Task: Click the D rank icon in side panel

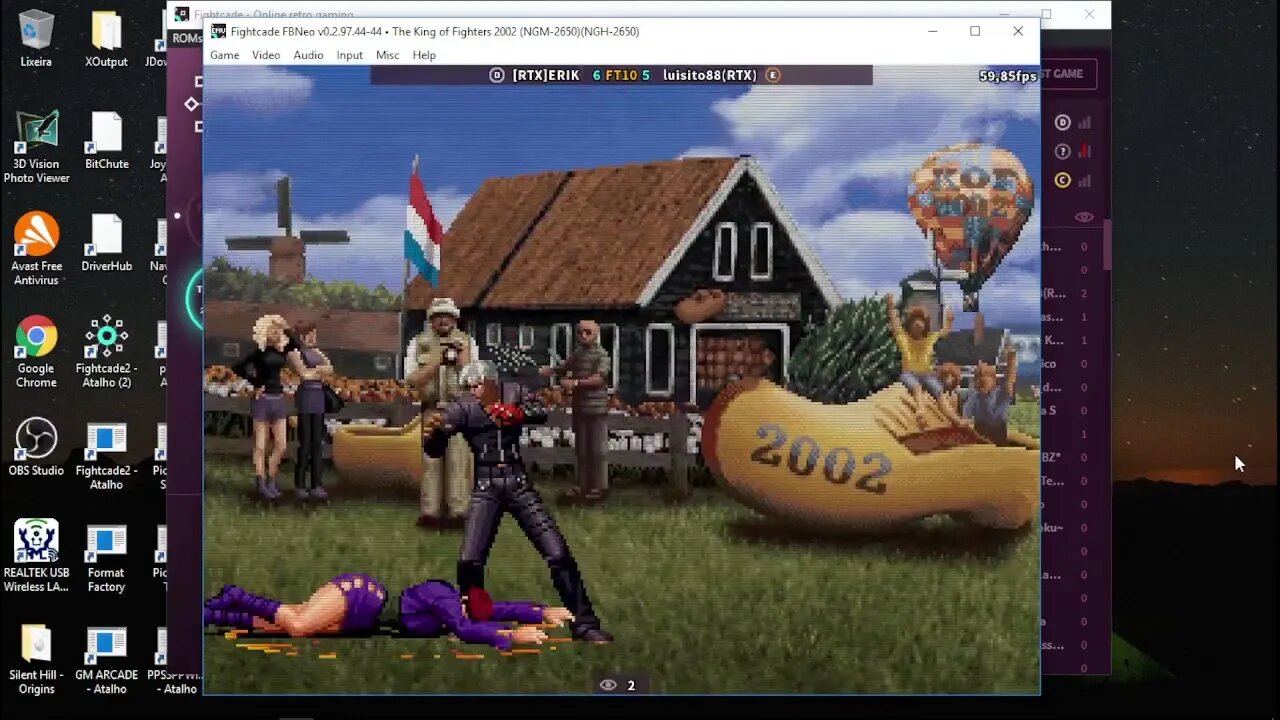Action: coord(1063,123)
